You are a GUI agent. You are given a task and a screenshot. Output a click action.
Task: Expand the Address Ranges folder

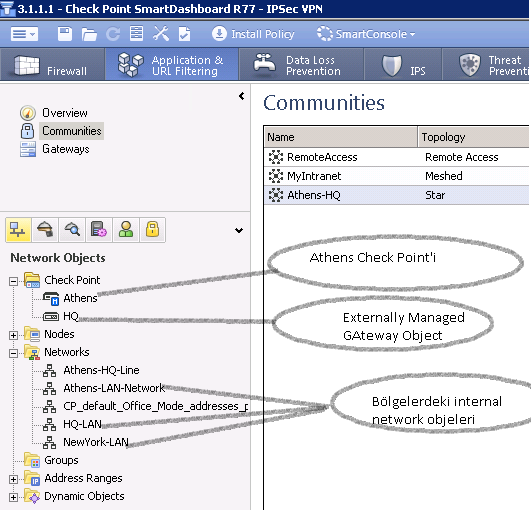13,480
